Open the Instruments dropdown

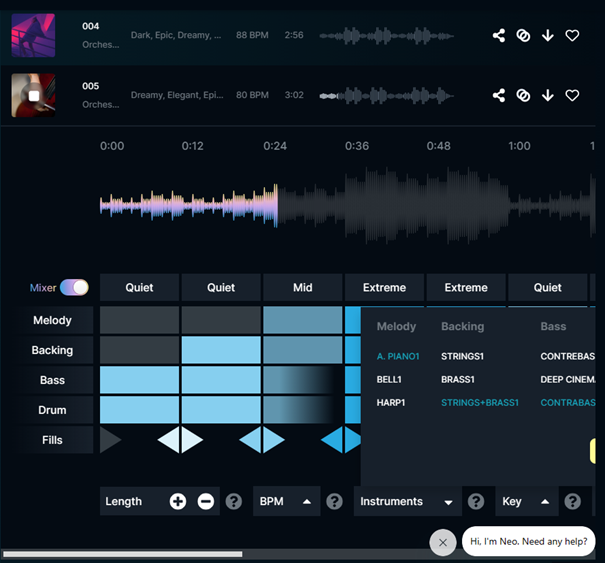coord(448,502)
